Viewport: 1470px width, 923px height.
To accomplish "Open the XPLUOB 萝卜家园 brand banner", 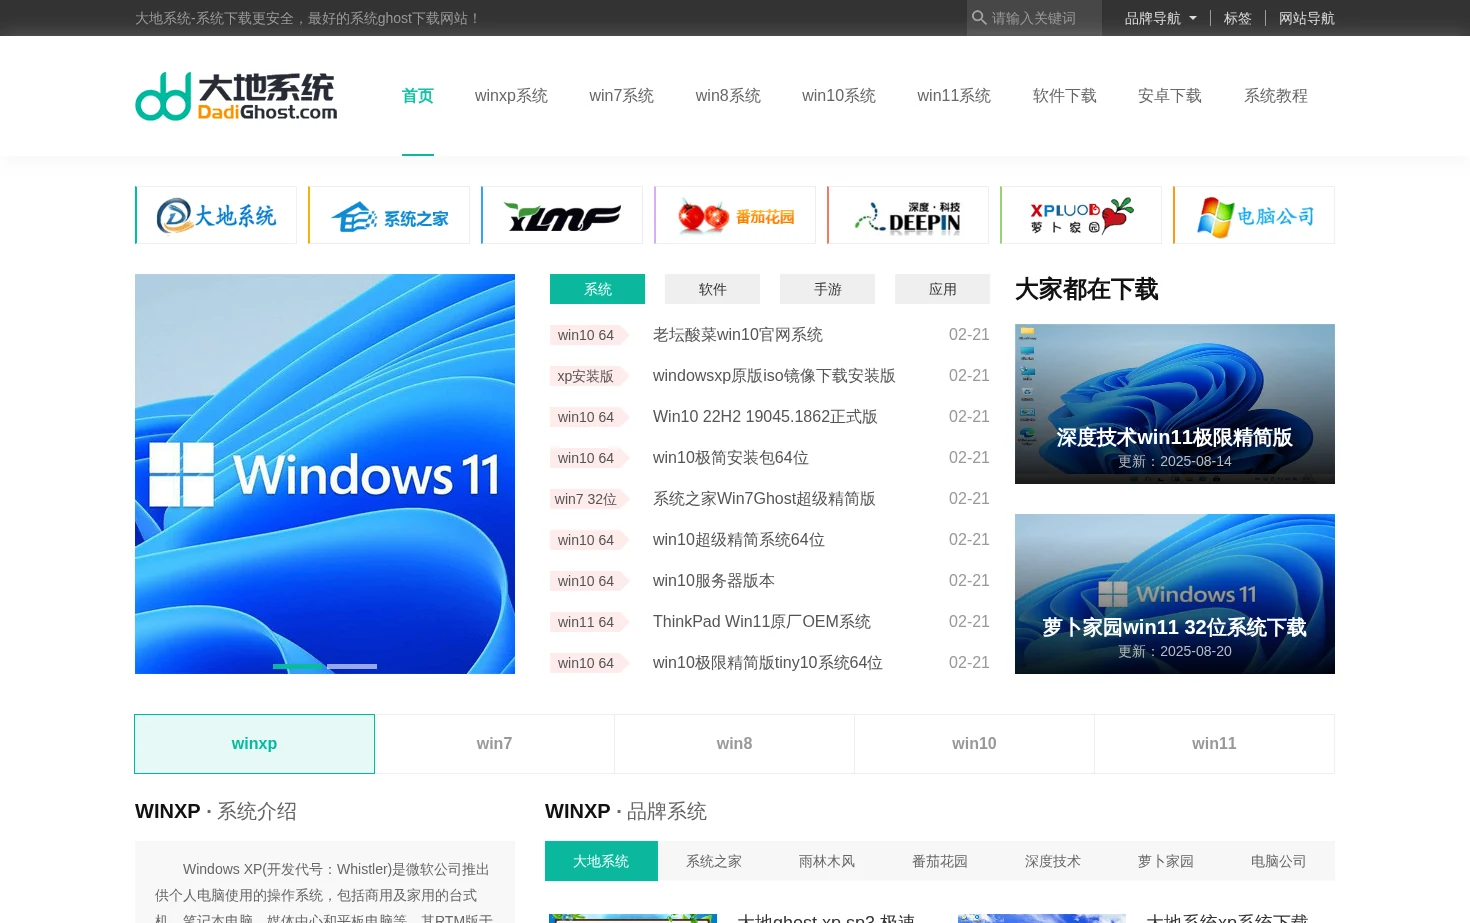I will point(1081,215).
